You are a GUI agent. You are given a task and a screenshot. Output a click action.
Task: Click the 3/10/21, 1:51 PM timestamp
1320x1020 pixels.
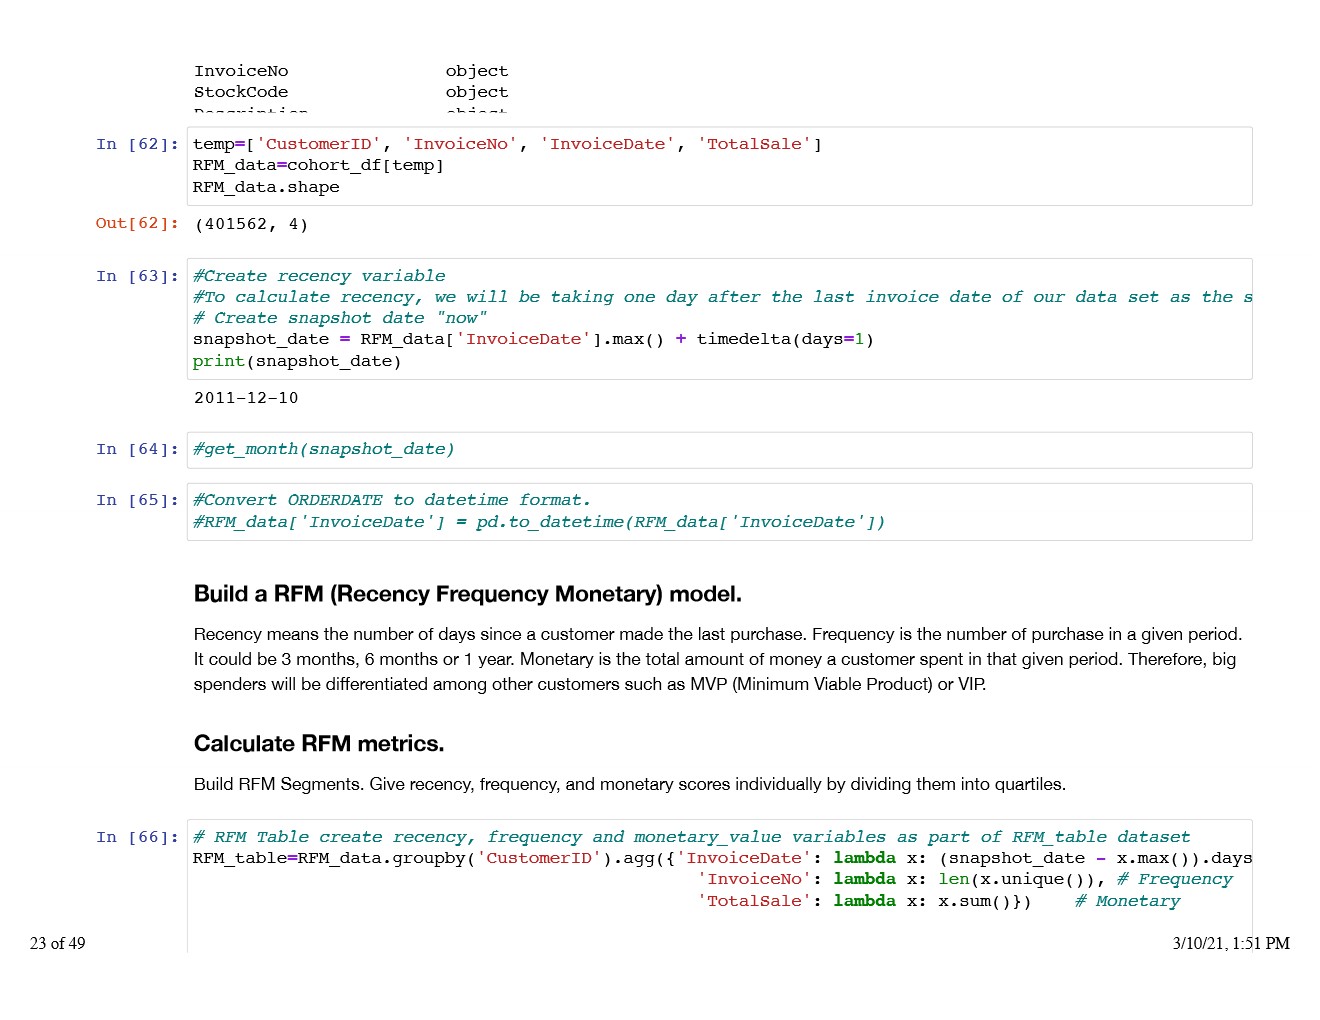pyautogui.click(x=1230, y=943)
